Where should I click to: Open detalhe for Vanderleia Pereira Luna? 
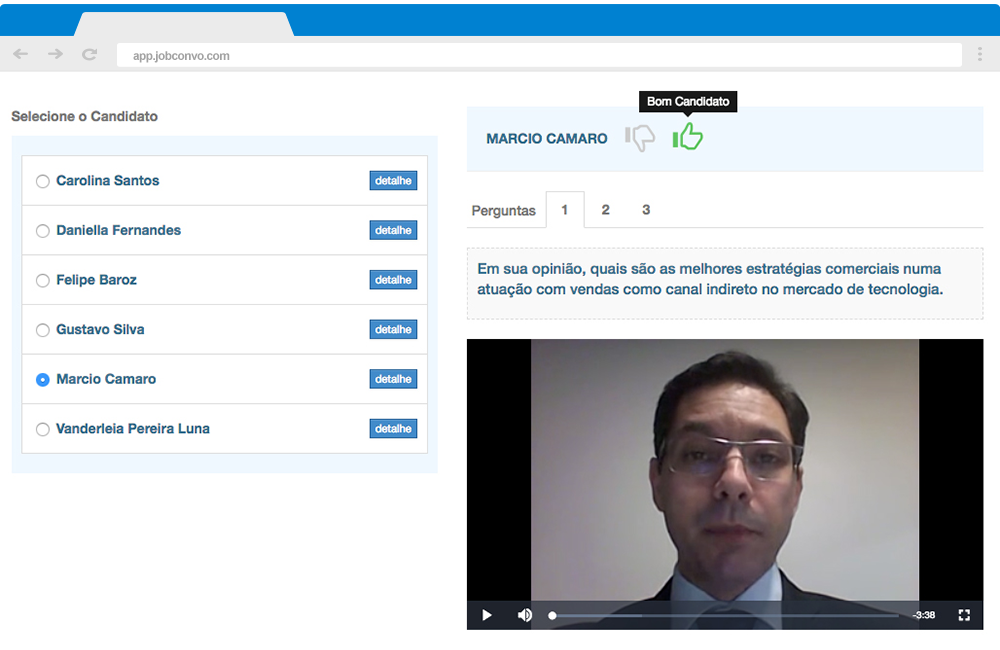tap(393, 429)
